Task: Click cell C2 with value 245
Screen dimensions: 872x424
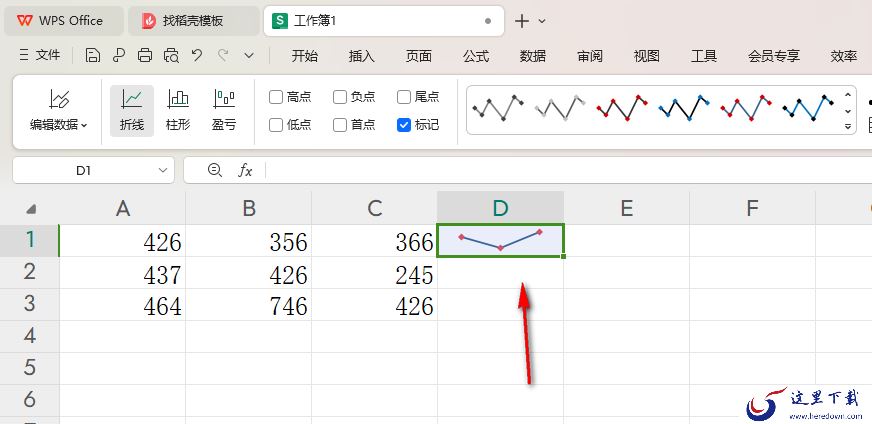Action: coord(375,273)
